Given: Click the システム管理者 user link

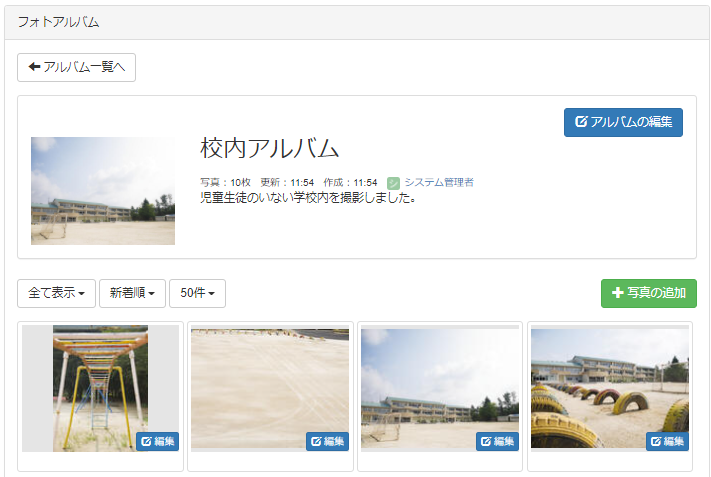Looking at the screenshot, I should (x=438, y=183).
